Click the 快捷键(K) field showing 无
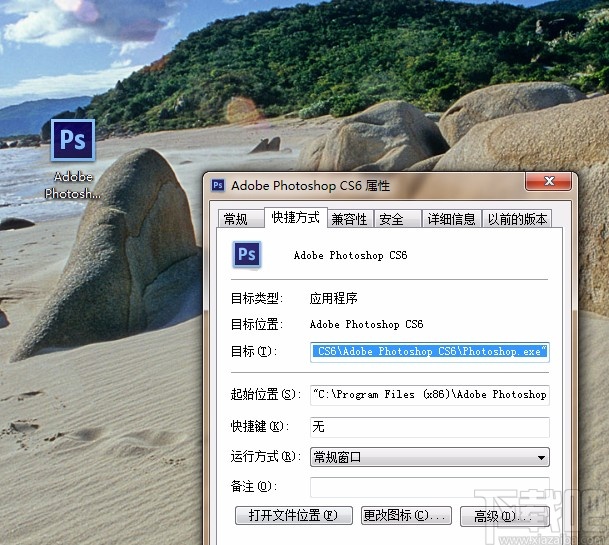The image size is (609, 545). pyautogui.click(x=430, y=427)
